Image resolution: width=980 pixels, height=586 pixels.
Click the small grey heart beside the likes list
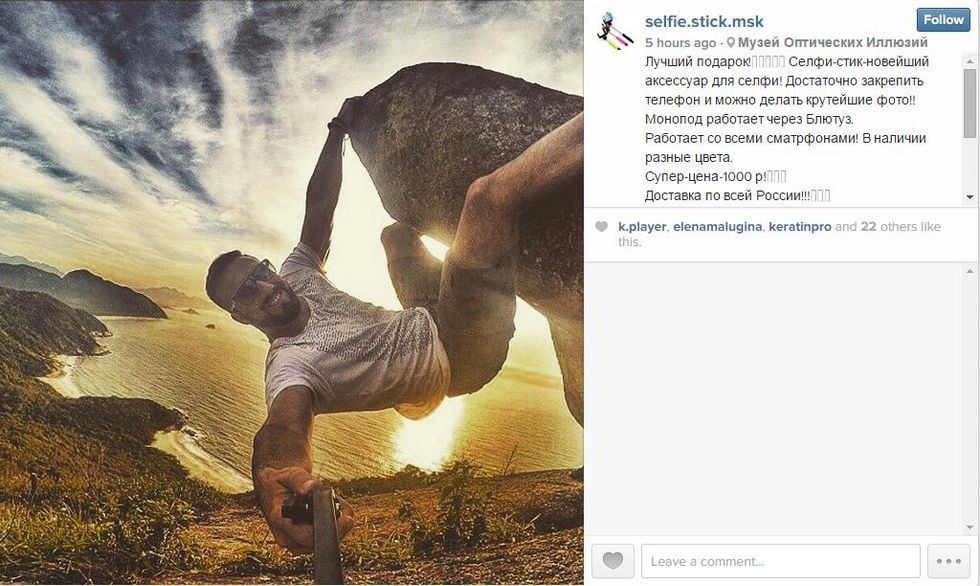(601, 227)
